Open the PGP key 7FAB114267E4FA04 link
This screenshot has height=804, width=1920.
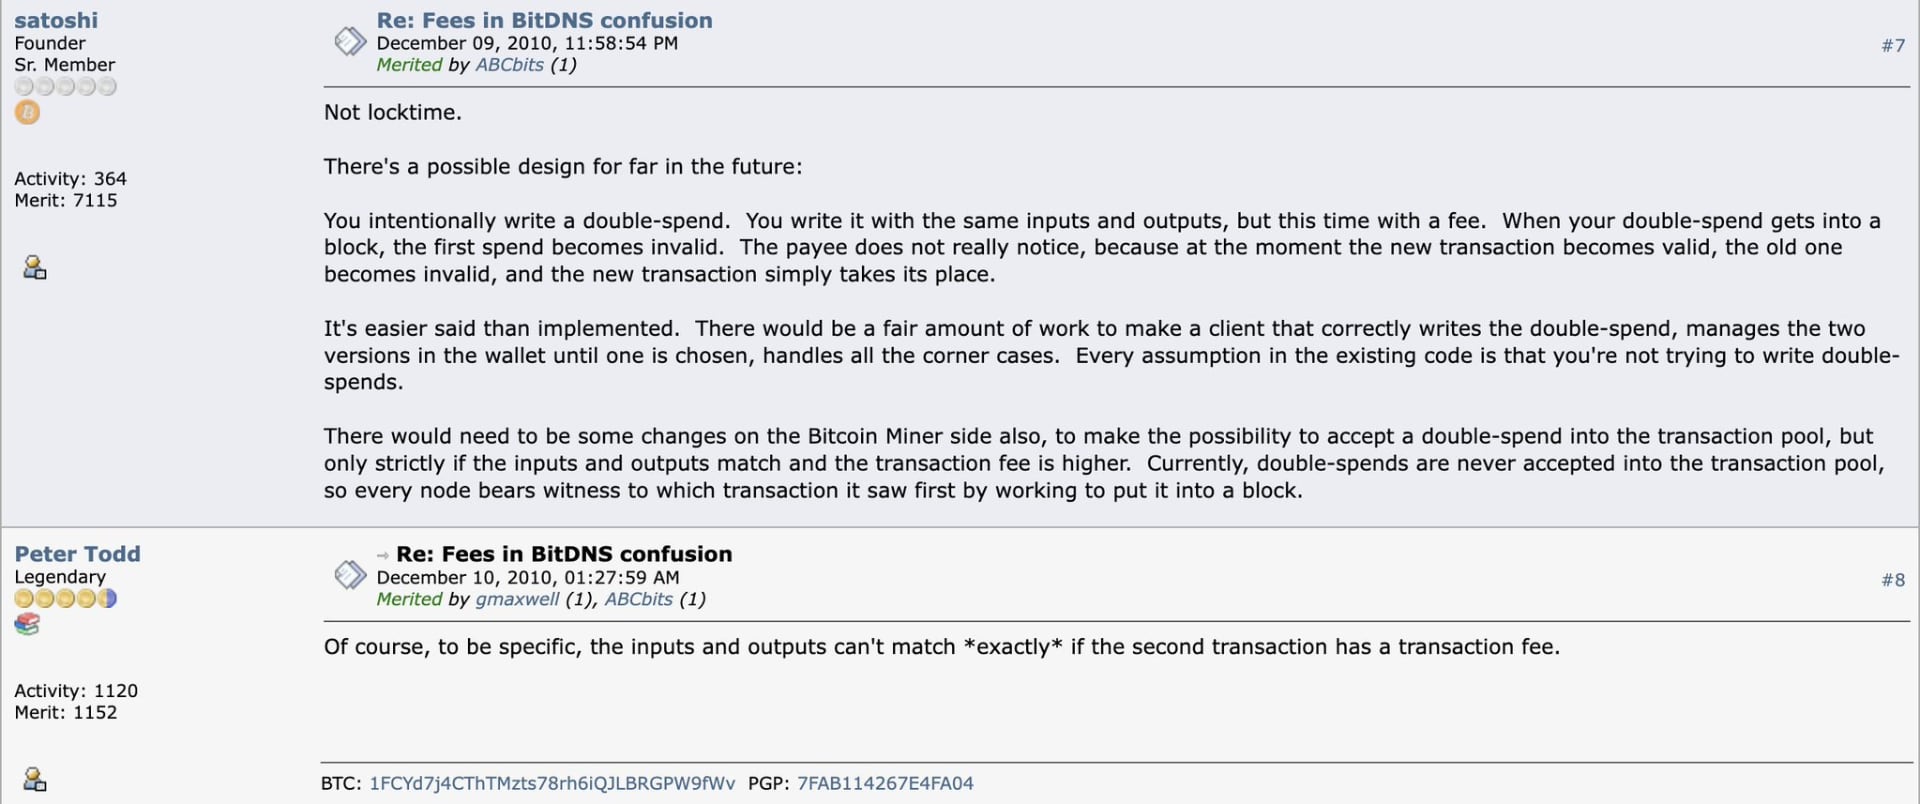[x=885, y=784]
